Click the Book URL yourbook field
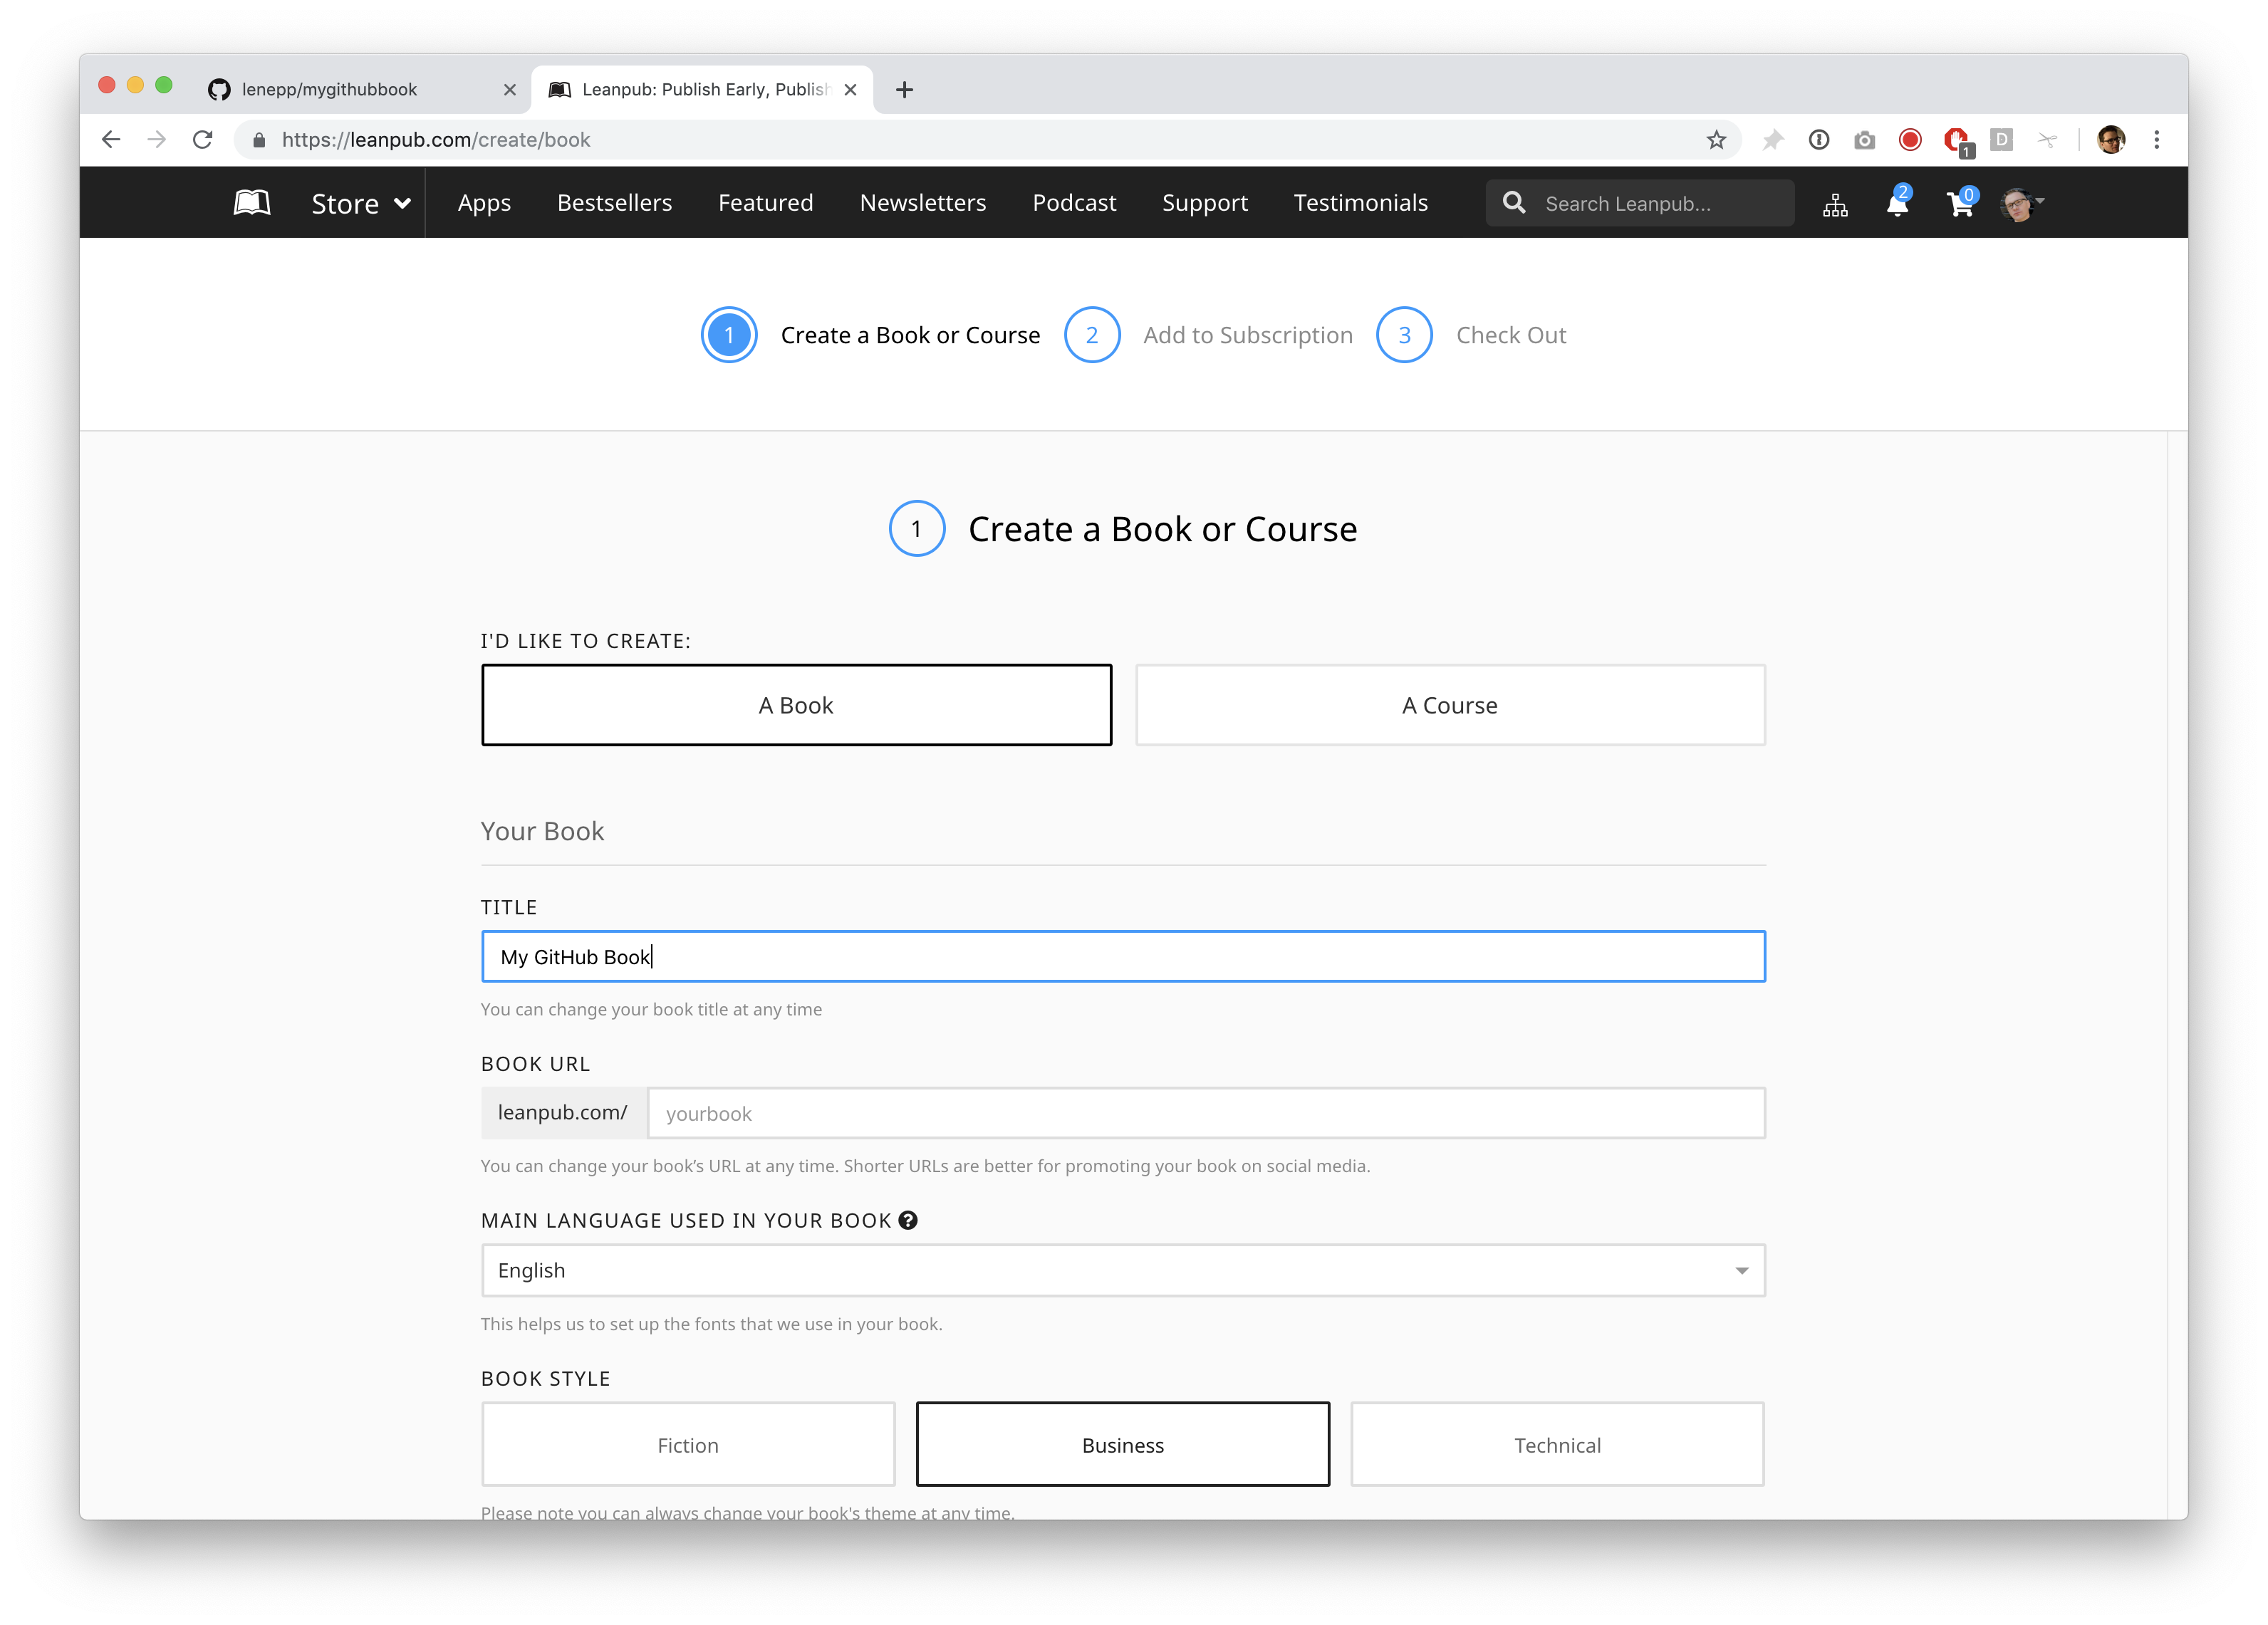This screenshot has height=1625, width=2268. pyautogui.click(x=1206, y=1113)
